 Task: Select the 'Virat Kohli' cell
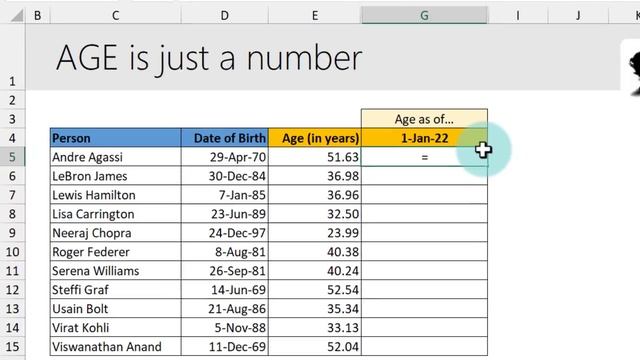[116, 328]
